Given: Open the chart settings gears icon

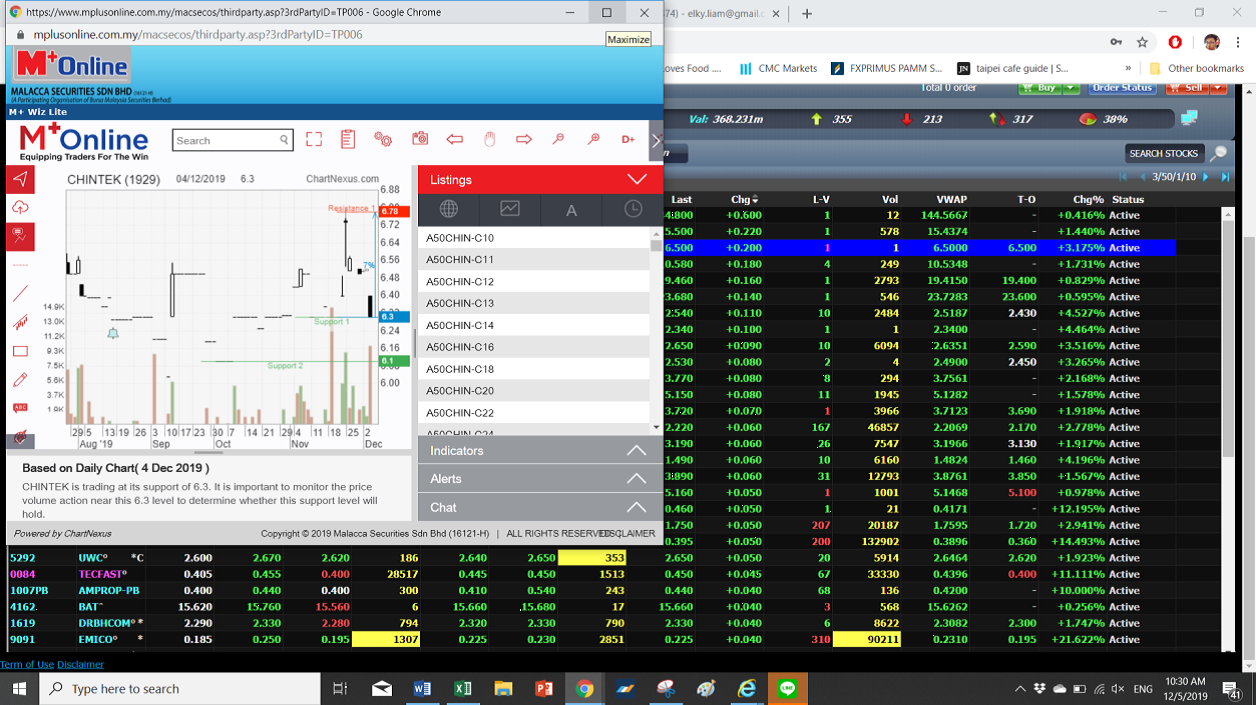Looking at the screenshot, I should point(382,140).
